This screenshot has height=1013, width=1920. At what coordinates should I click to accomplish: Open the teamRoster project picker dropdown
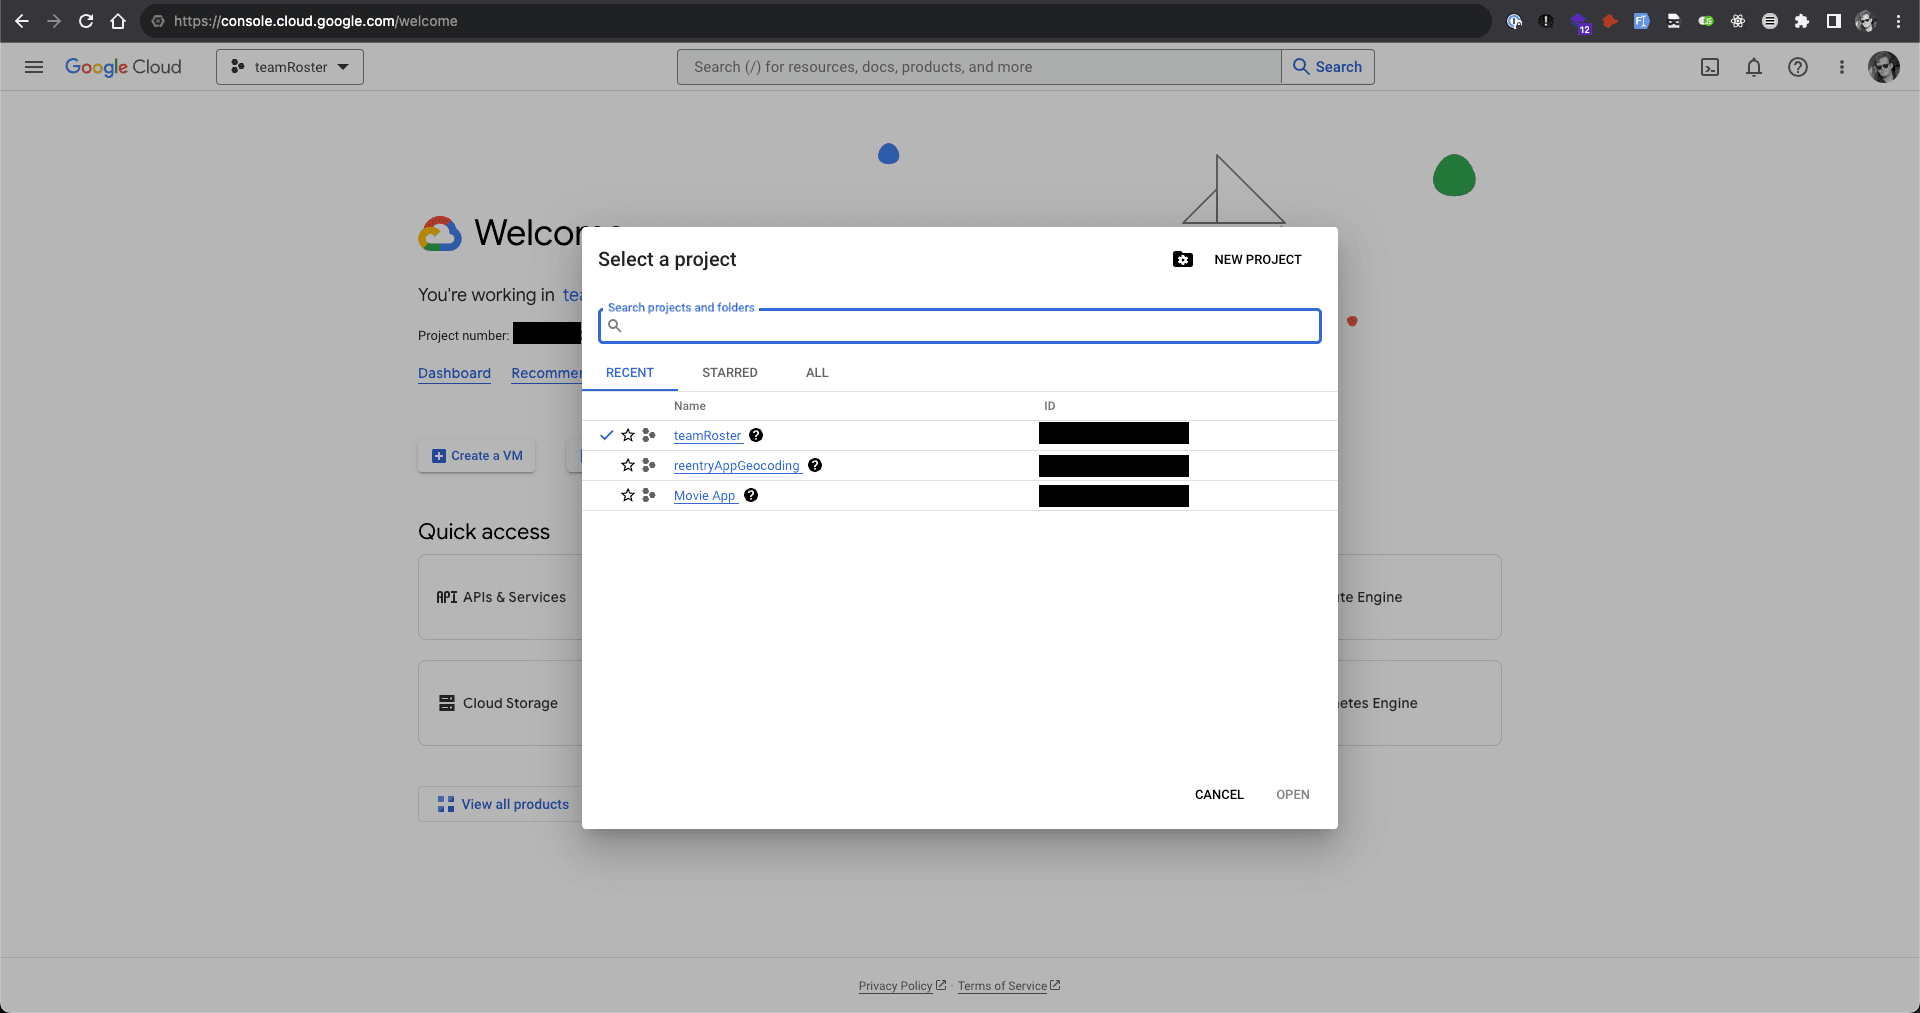[x=290, y=67]
